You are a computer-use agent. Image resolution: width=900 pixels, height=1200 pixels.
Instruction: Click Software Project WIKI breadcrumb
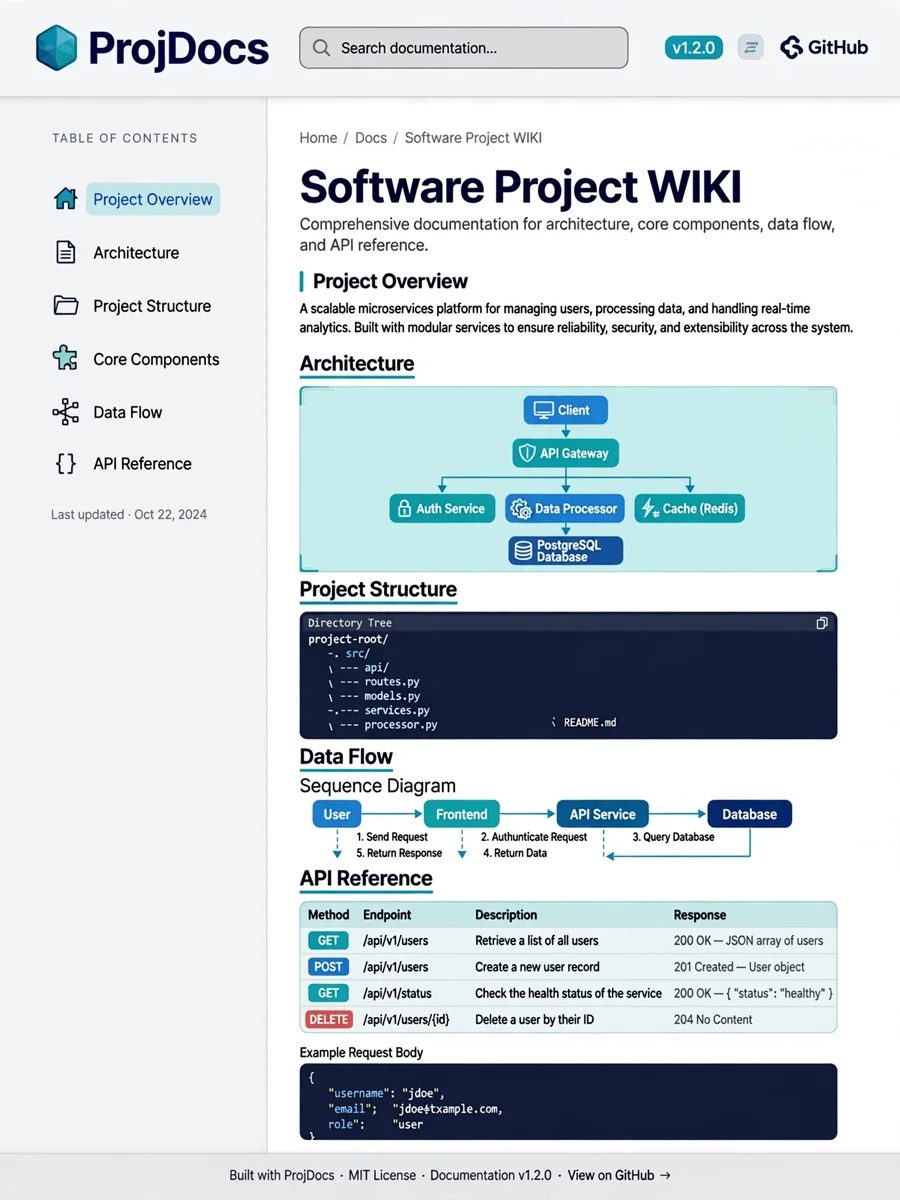(x=473, y=138)
